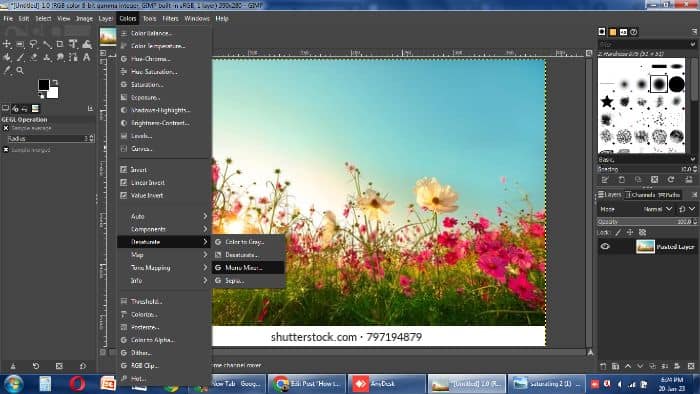Expand the Tone Mapping submenu
The width and height of the screenshot is (700, 394).
click(x=164, y=268)
